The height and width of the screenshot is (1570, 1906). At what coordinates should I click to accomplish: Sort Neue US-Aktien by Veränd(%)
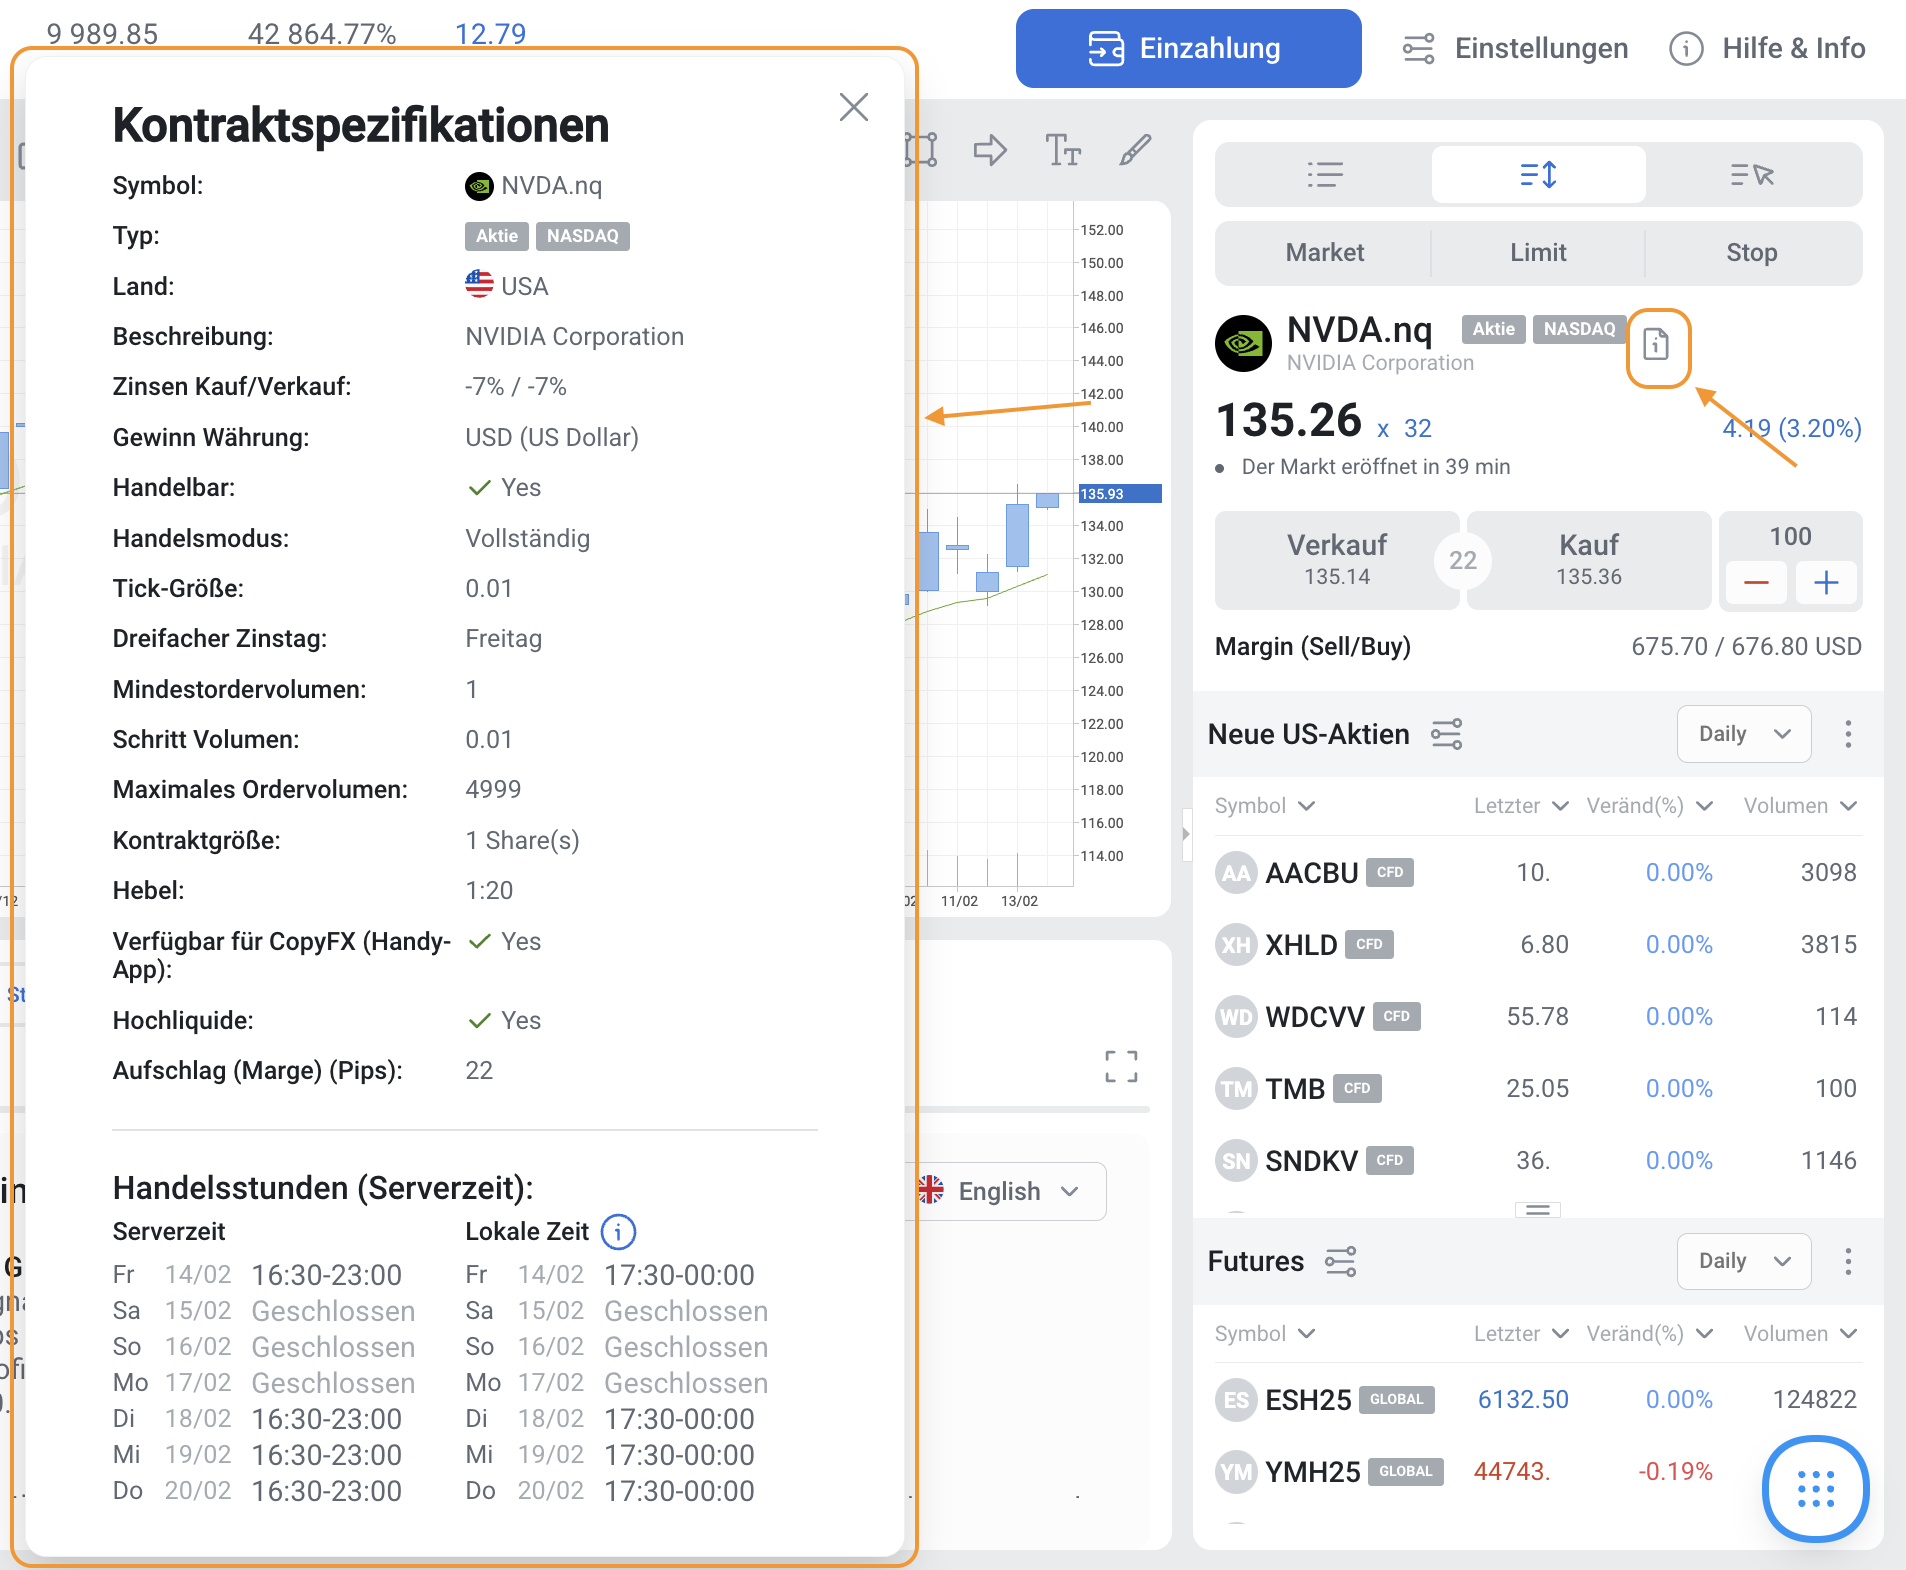point(1649,806)
